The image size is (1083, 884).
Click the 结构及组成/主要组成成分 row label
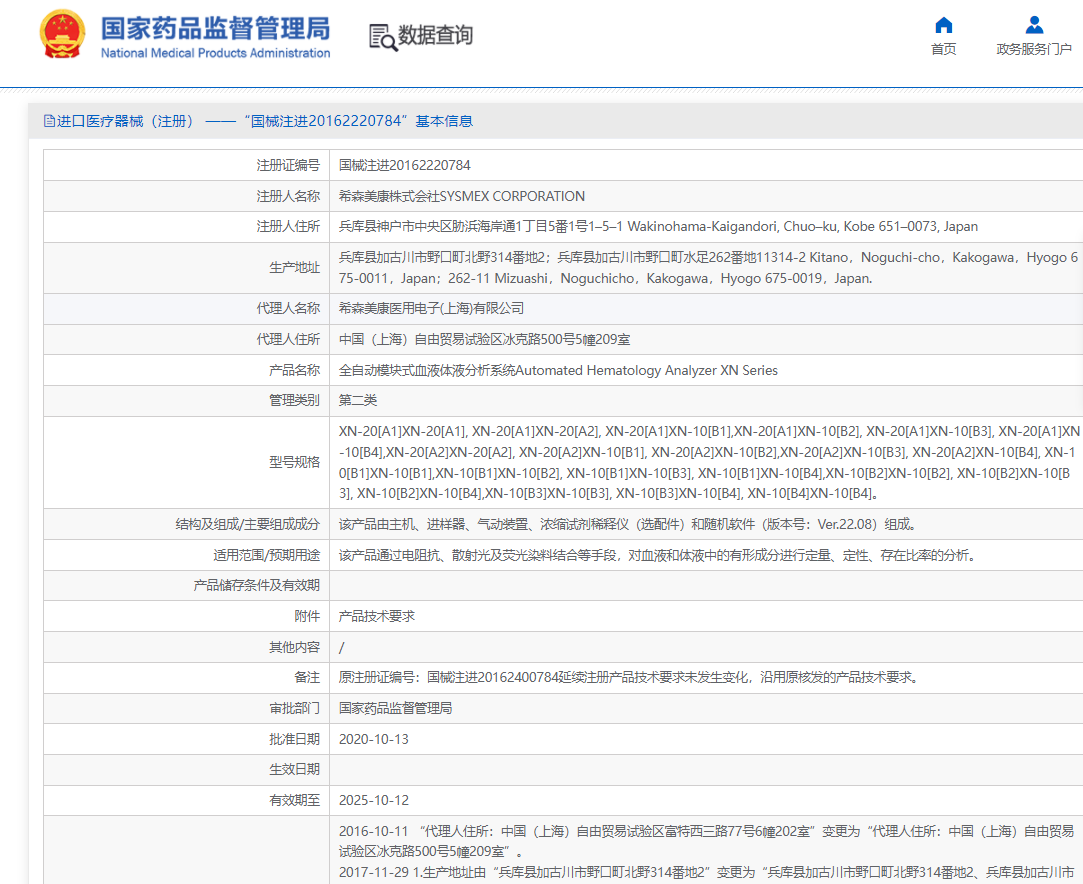pos(247,524)
